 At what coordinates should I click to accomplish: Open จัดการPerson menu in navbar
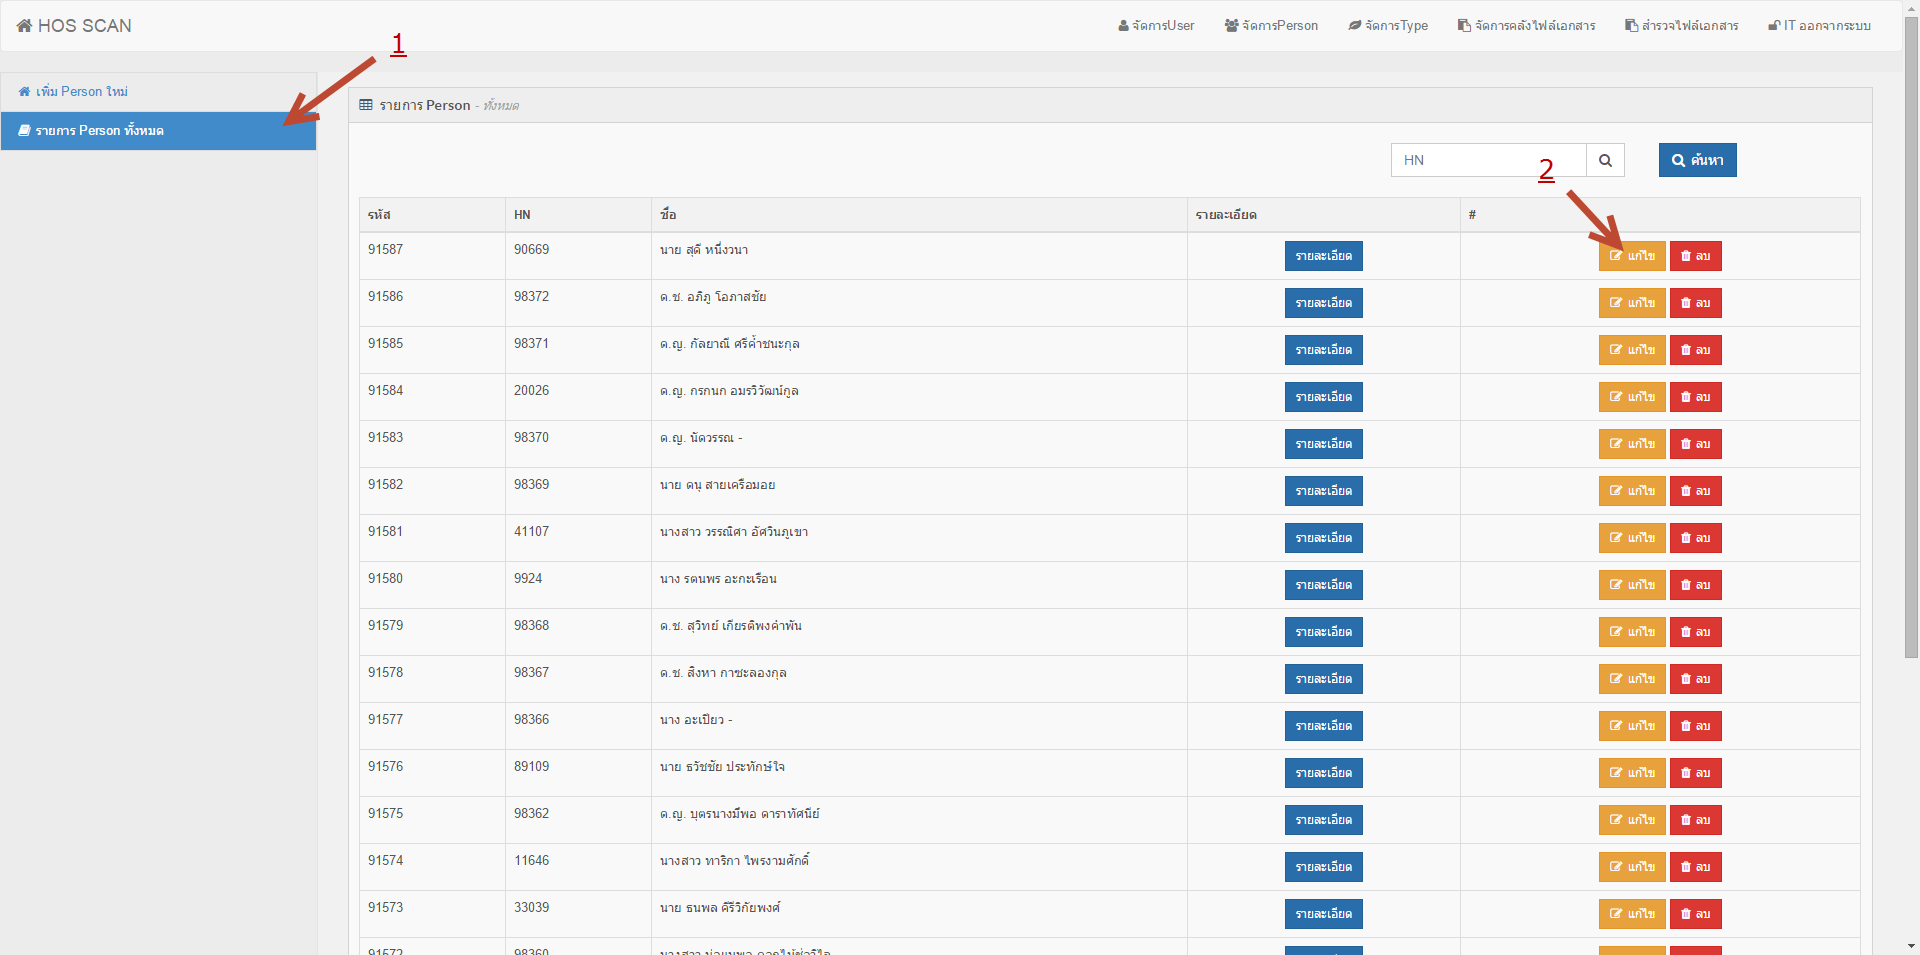coord(1271,26)
